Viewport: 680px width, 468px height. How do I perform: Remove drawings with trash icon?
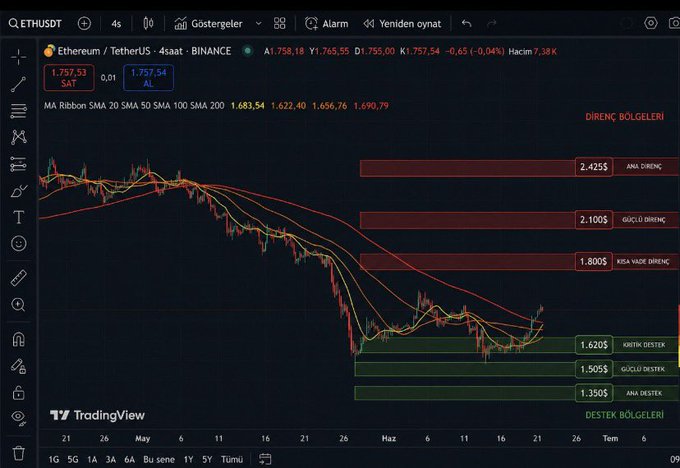click(19, 453)
